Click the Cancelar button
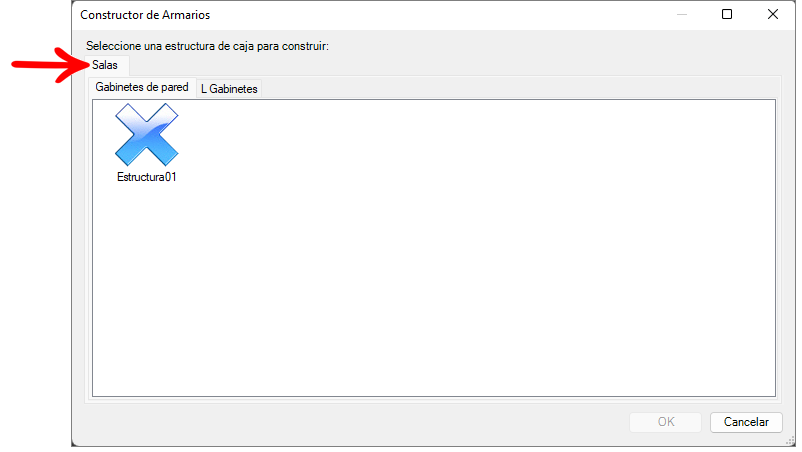 point(746,422)
